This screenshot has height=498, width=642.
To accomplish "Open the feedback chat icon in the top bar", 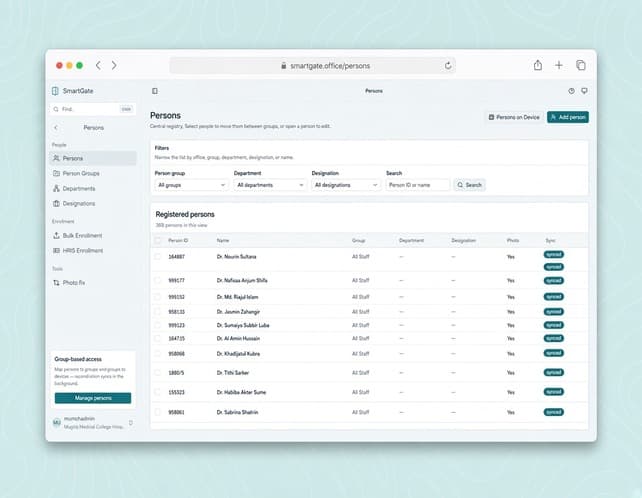I will pos(584,91).
